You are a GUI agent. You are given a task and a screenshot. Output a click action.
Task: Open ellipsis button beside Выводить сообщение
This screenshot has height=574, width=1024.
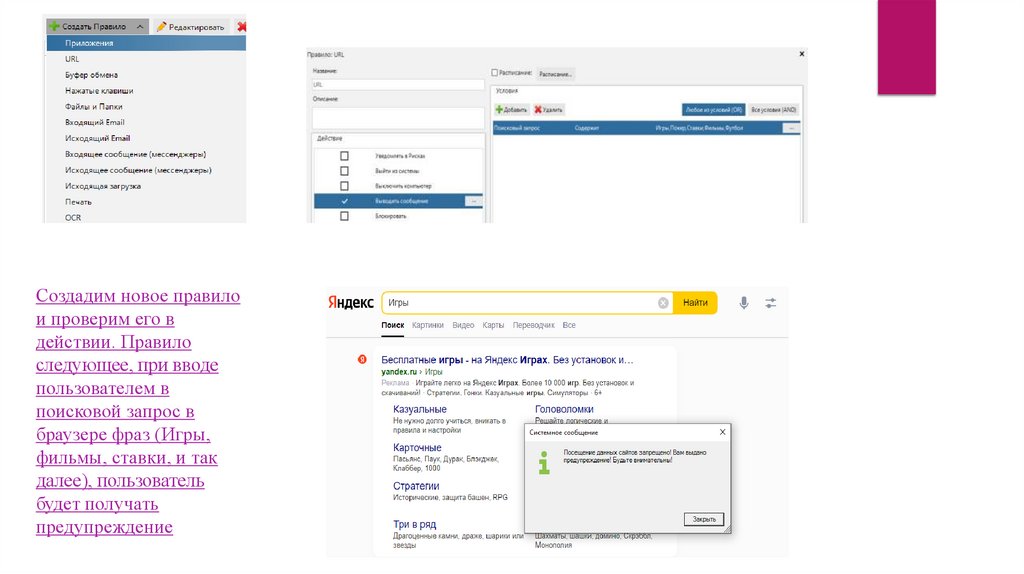pos(474,201)
